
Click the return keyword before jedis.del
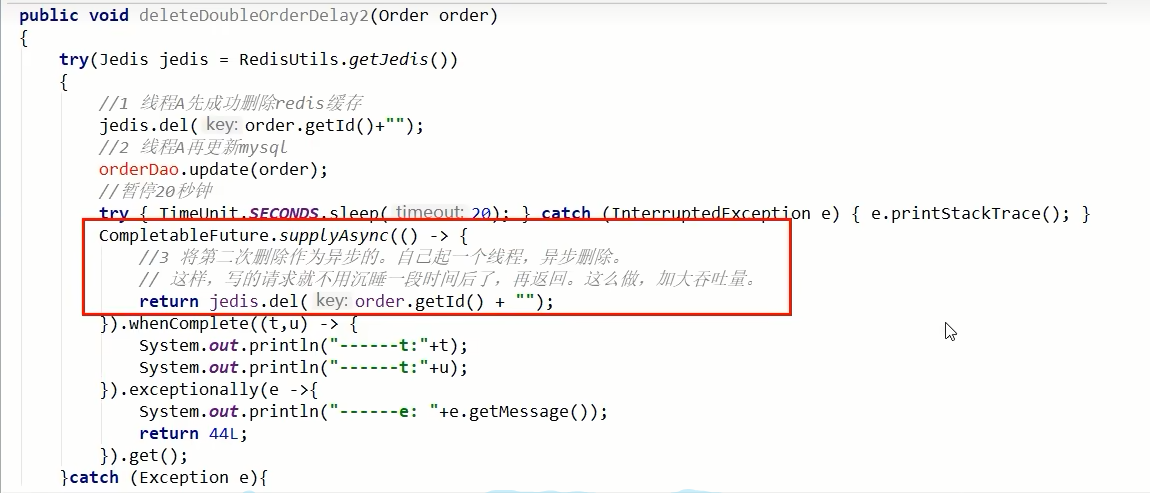(168, 301)
